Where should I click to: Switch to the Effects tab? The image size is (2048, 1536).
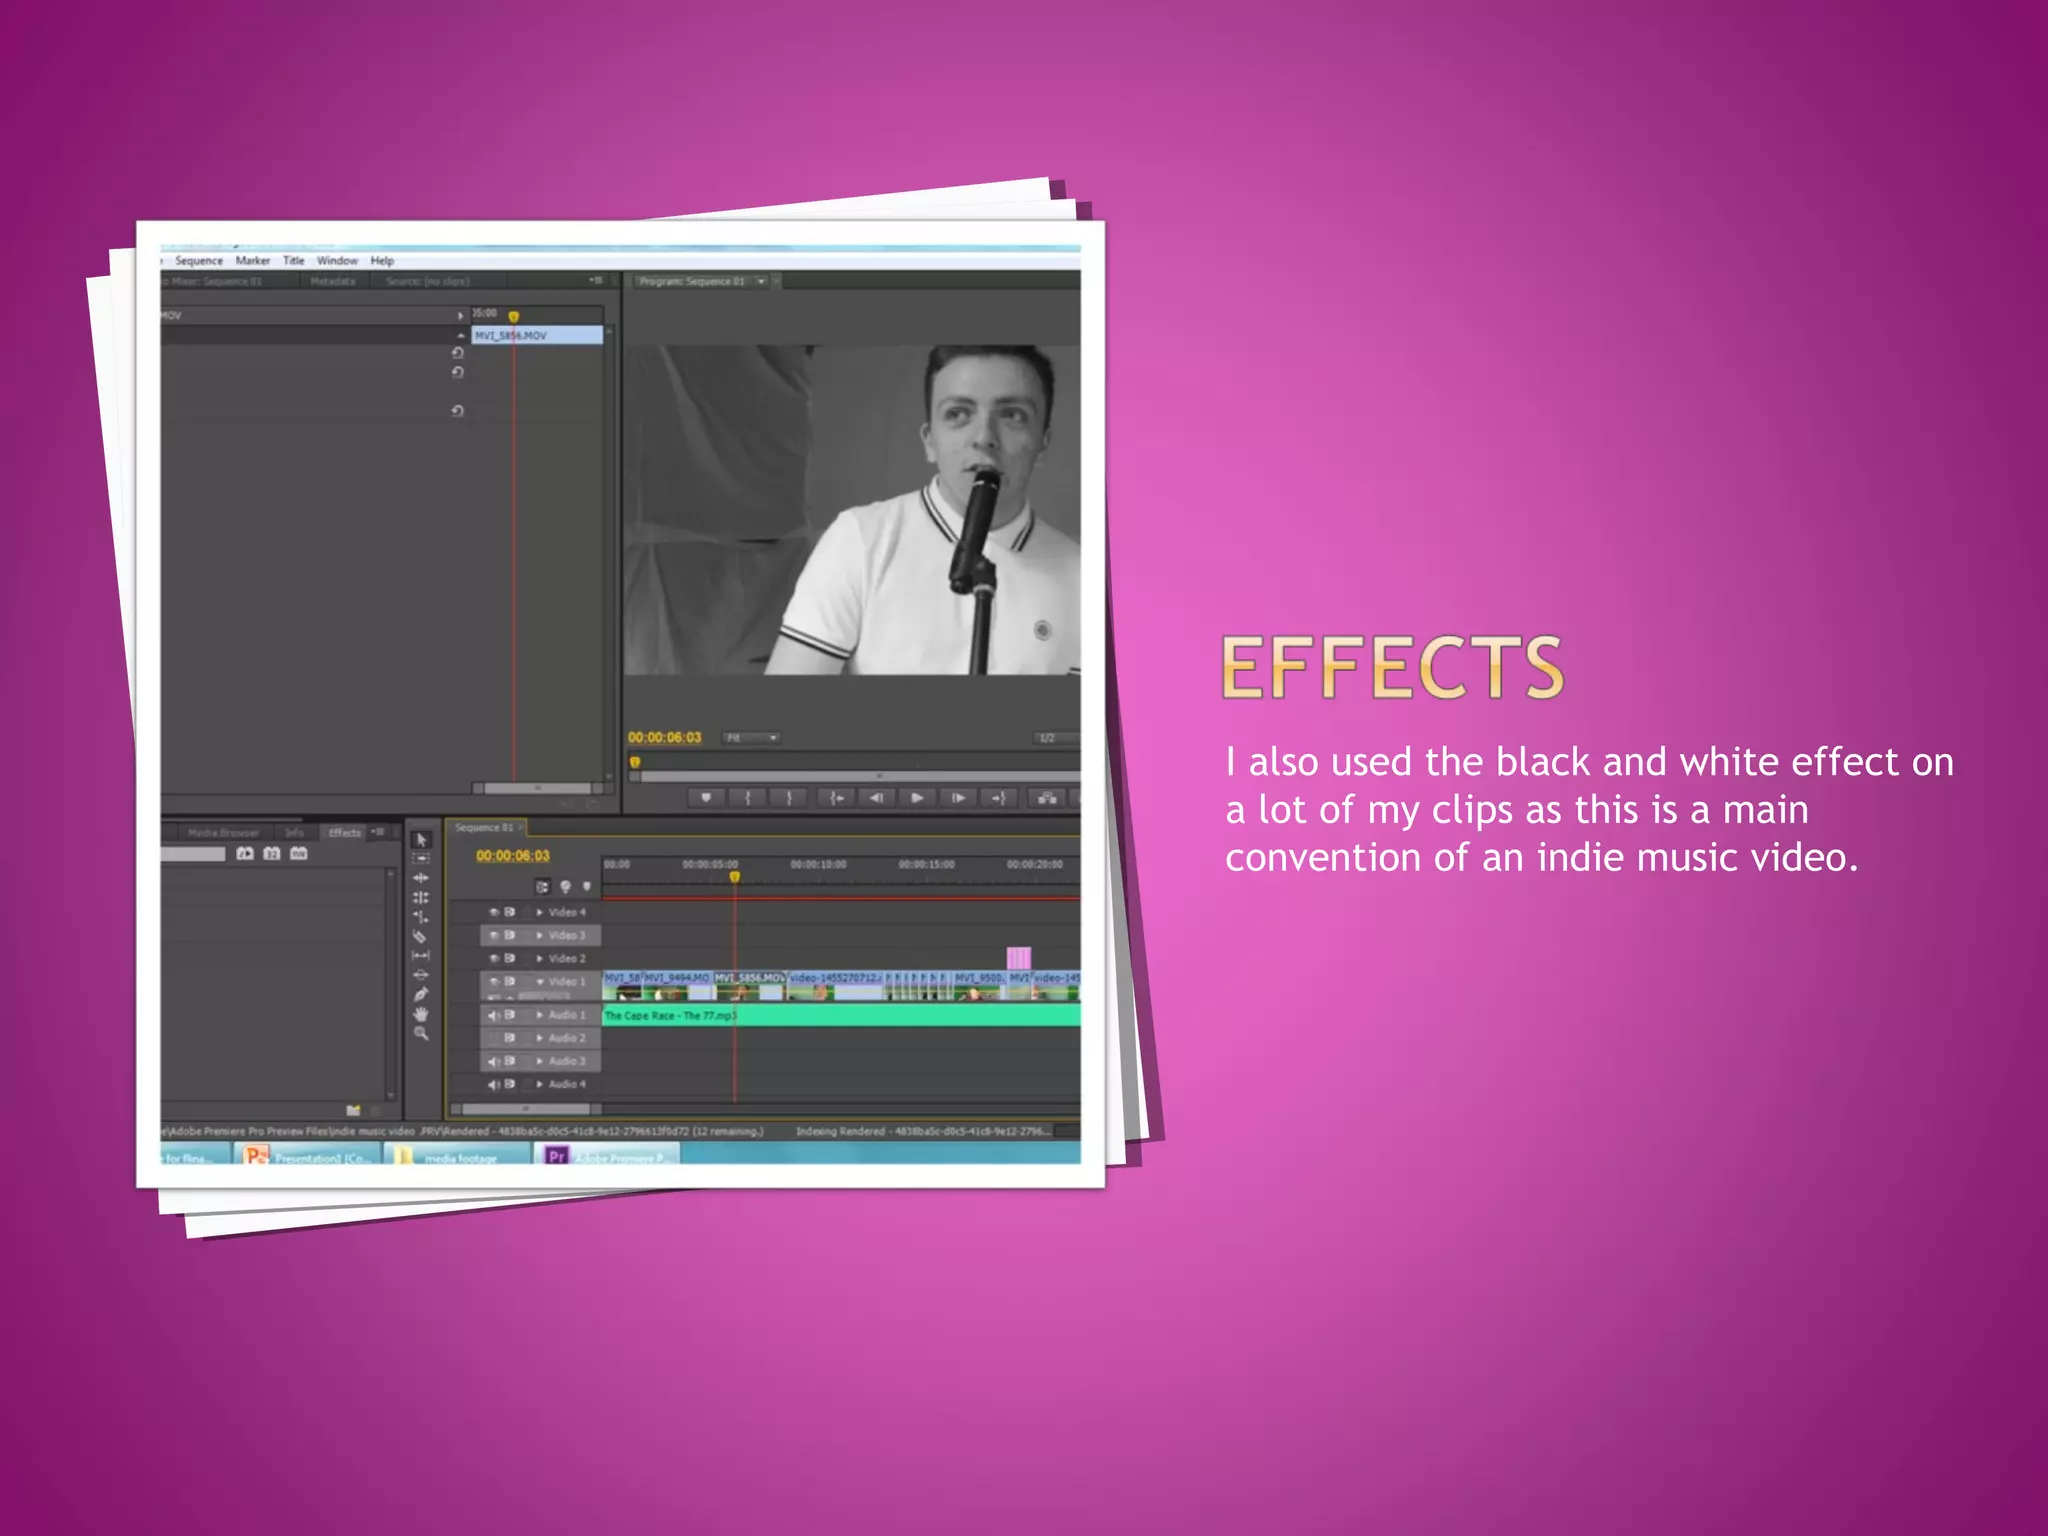point(345,832)
